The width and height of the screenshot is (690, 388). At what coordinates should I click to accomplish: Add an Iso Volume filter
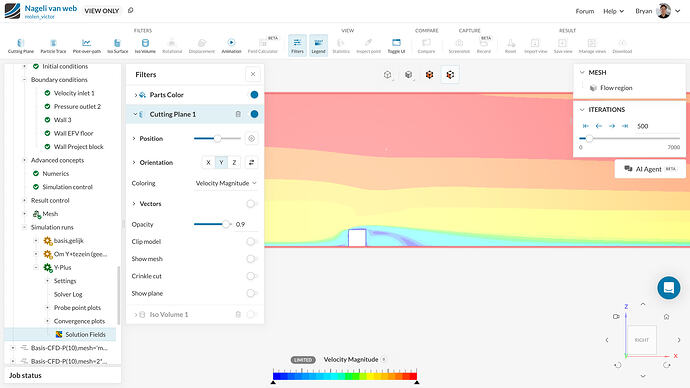[x=145, y=46]
